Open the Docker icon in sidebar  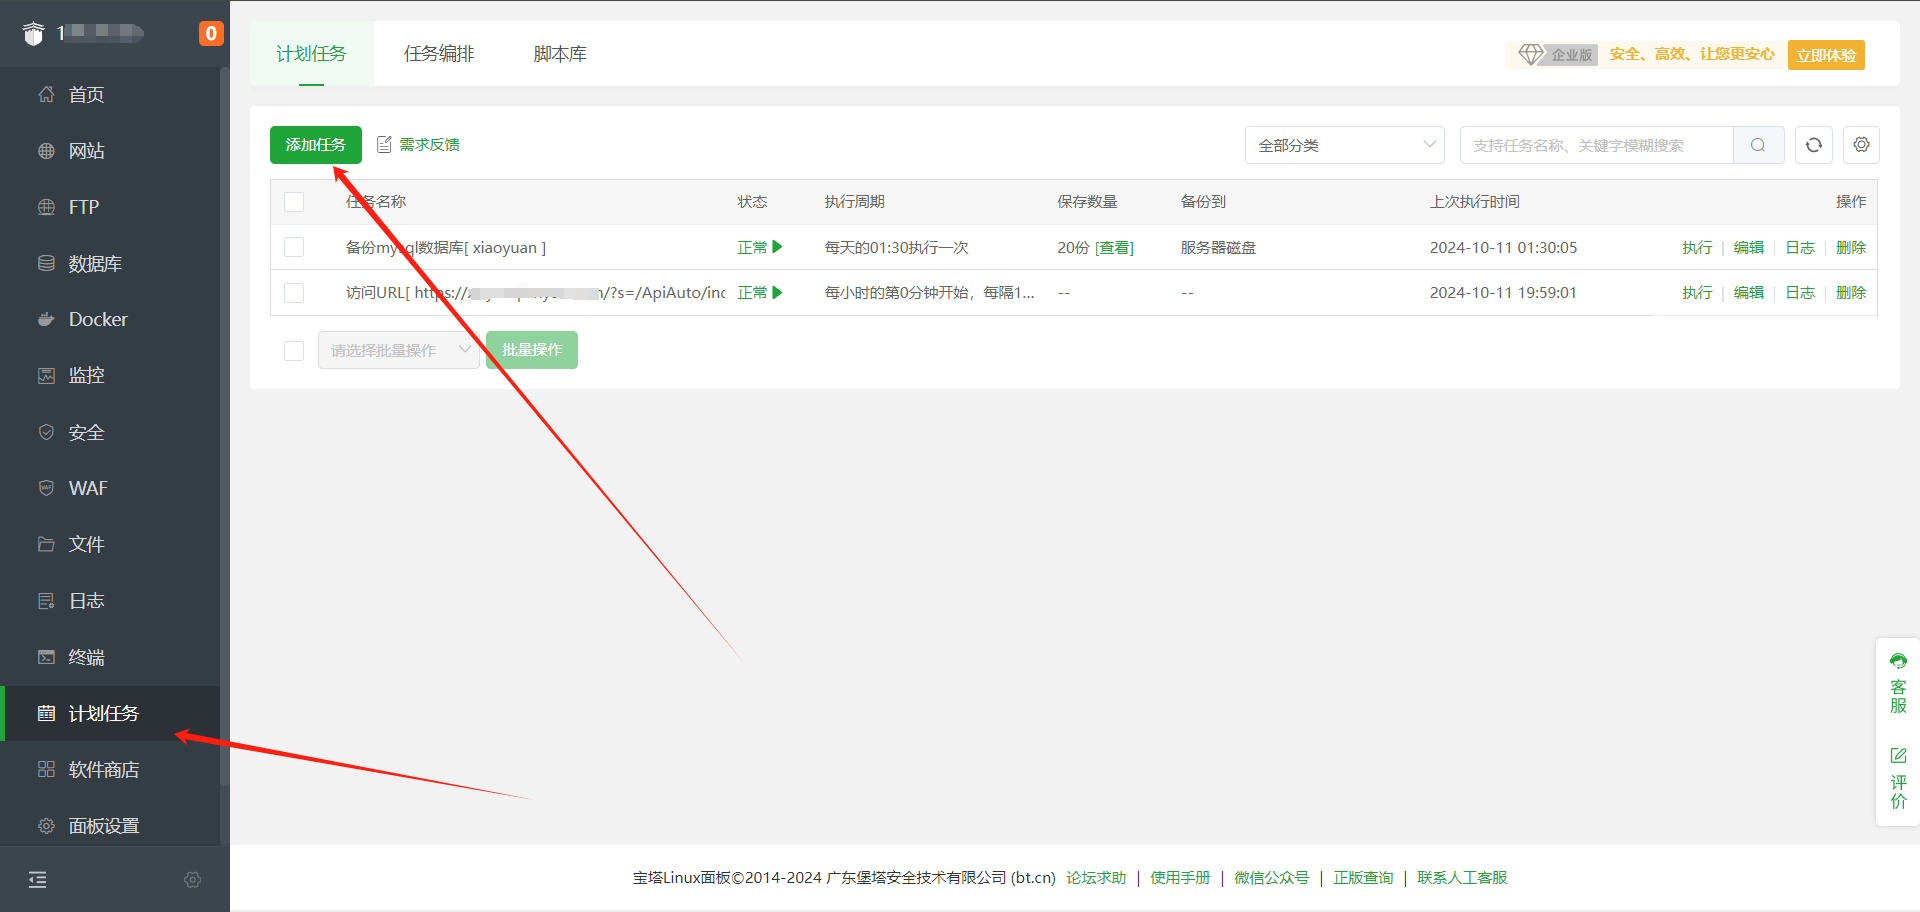[46, 320]
